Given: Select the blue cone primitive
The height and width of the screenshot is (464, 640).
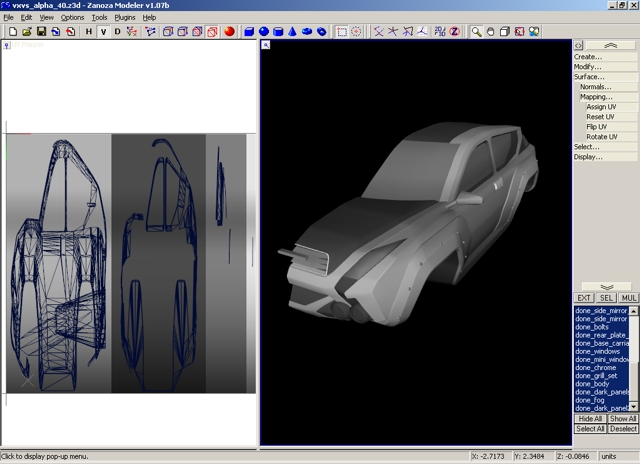Looking at the screenshot, I should point(293,31).
